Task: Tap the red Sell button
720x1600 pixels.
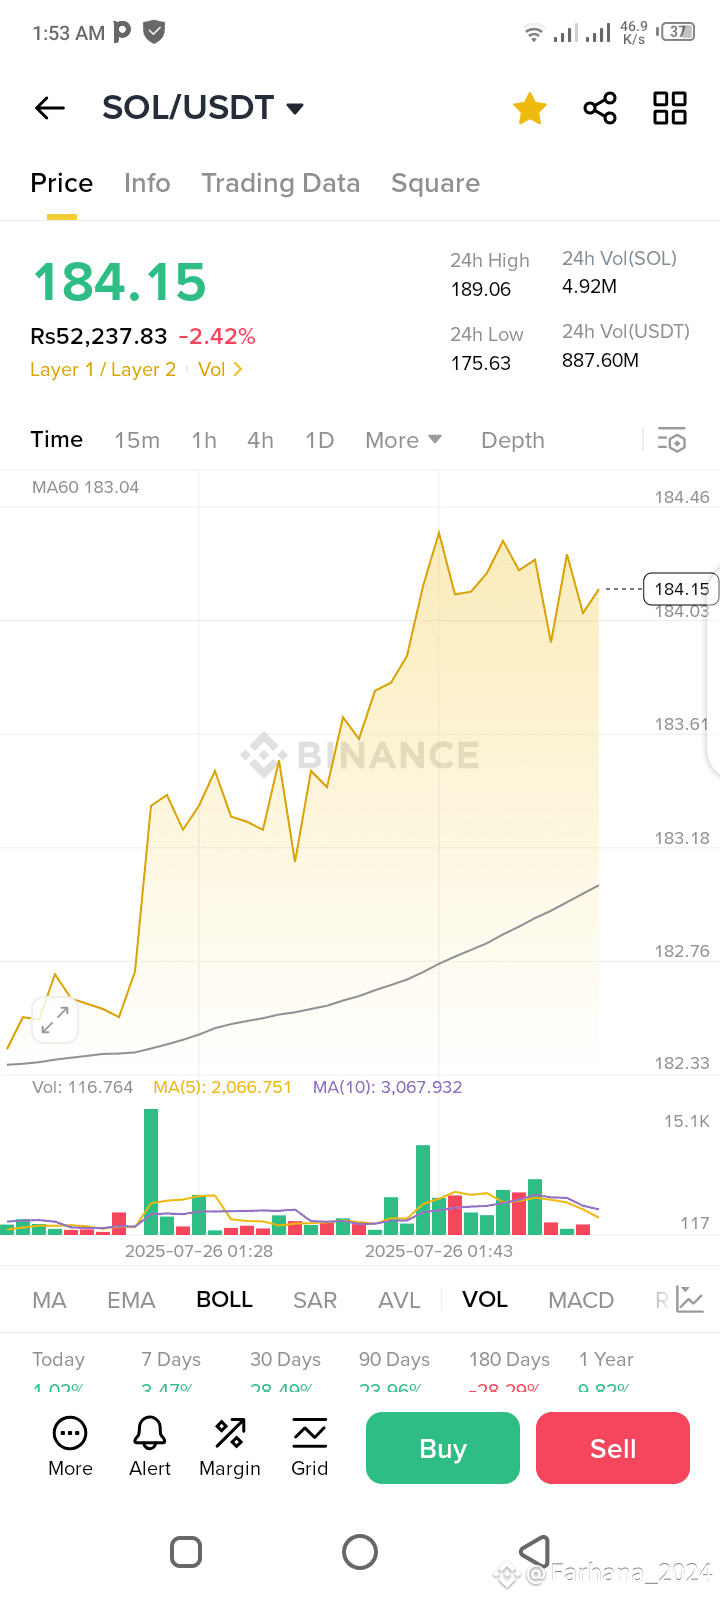Action: [613, 1448]
